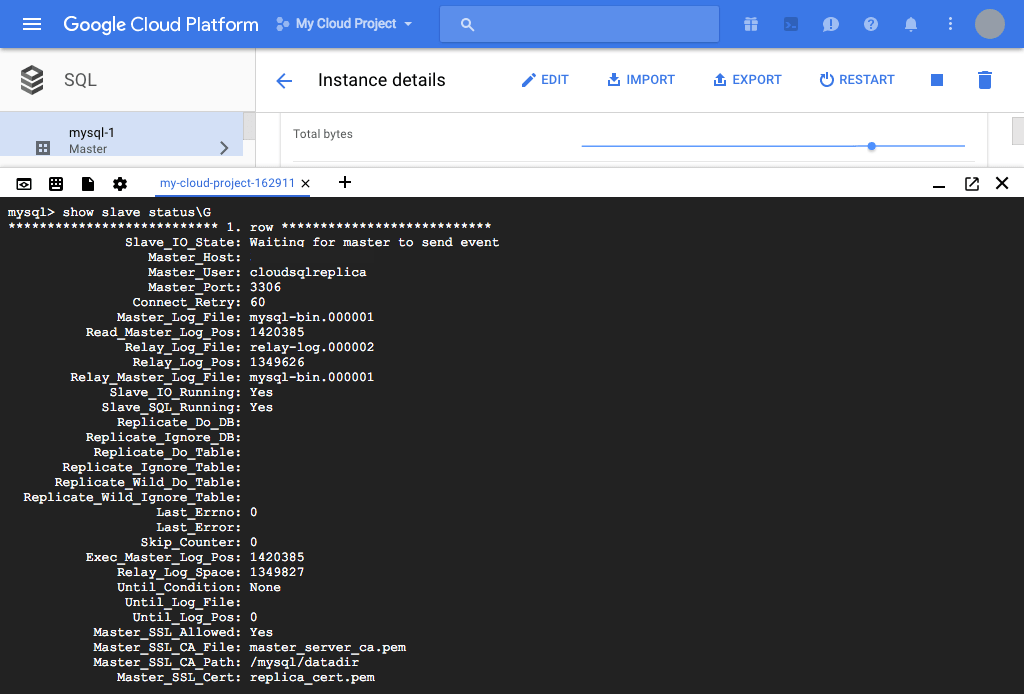Viewport: 1024px width, 694px height.
Task: Click the Total bytes chart slider handle
Action: click(x=871, y=146)
